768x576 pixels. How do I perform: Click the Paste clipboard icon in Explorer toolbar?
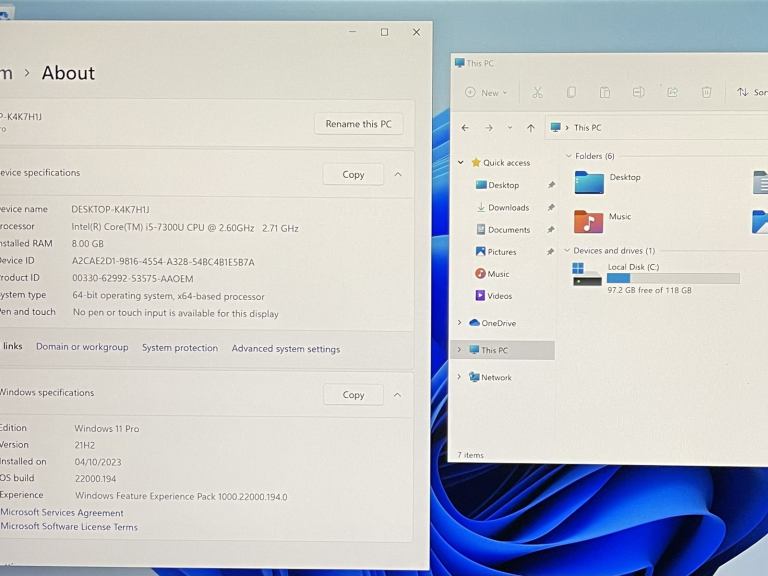coord(605,92)
